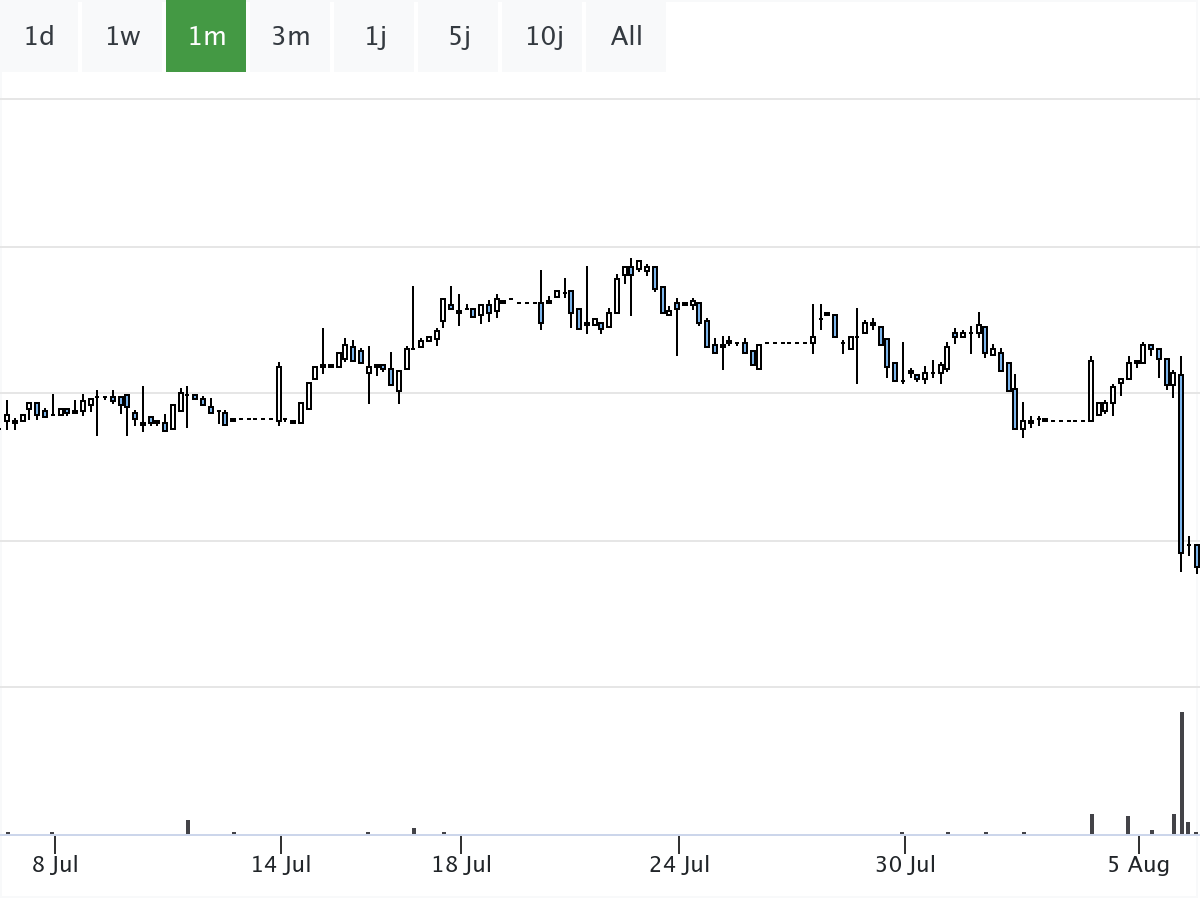Switch to the 1d range tab
This screenshot has width=1200, height=900.
(39, 37)
